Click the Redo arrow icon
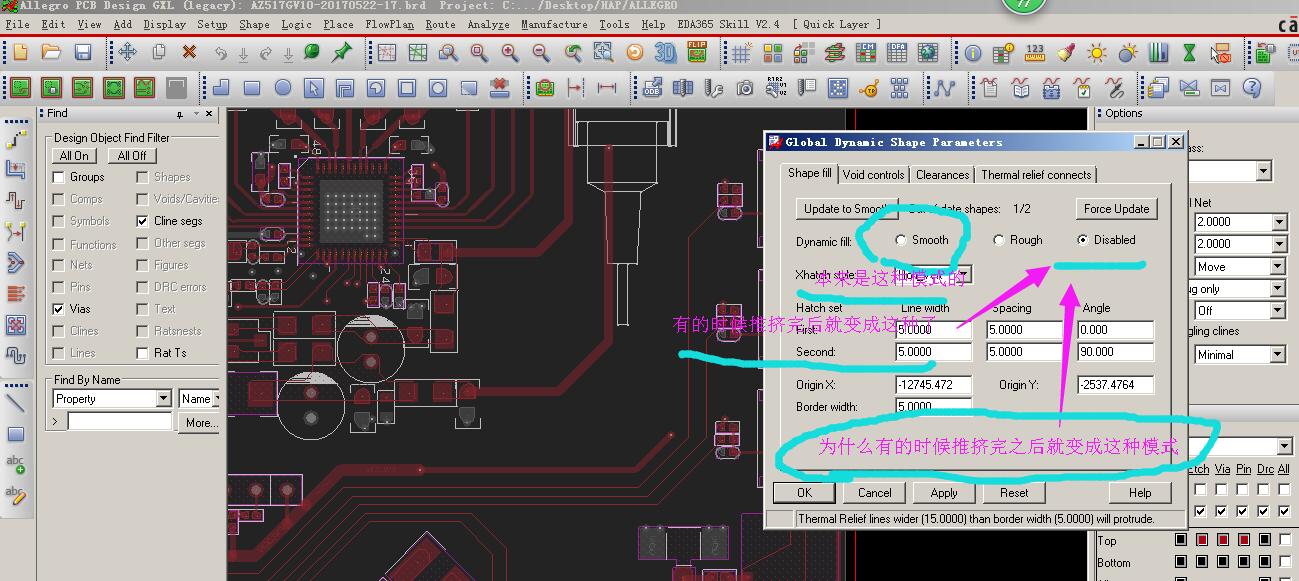The image size is (1299, 581). click(266, 52)
